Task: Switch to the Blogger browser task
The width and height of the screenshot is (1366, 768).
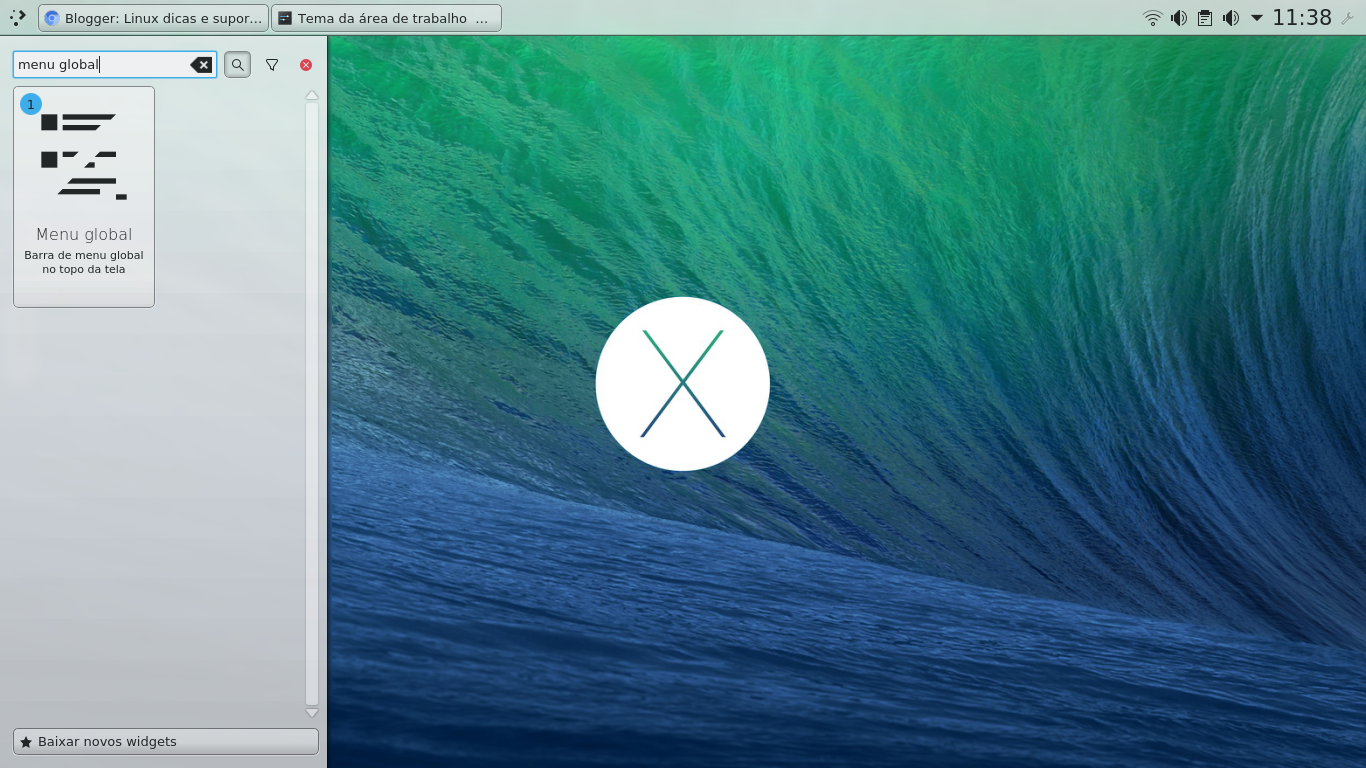Action: [x=150, y=17]
